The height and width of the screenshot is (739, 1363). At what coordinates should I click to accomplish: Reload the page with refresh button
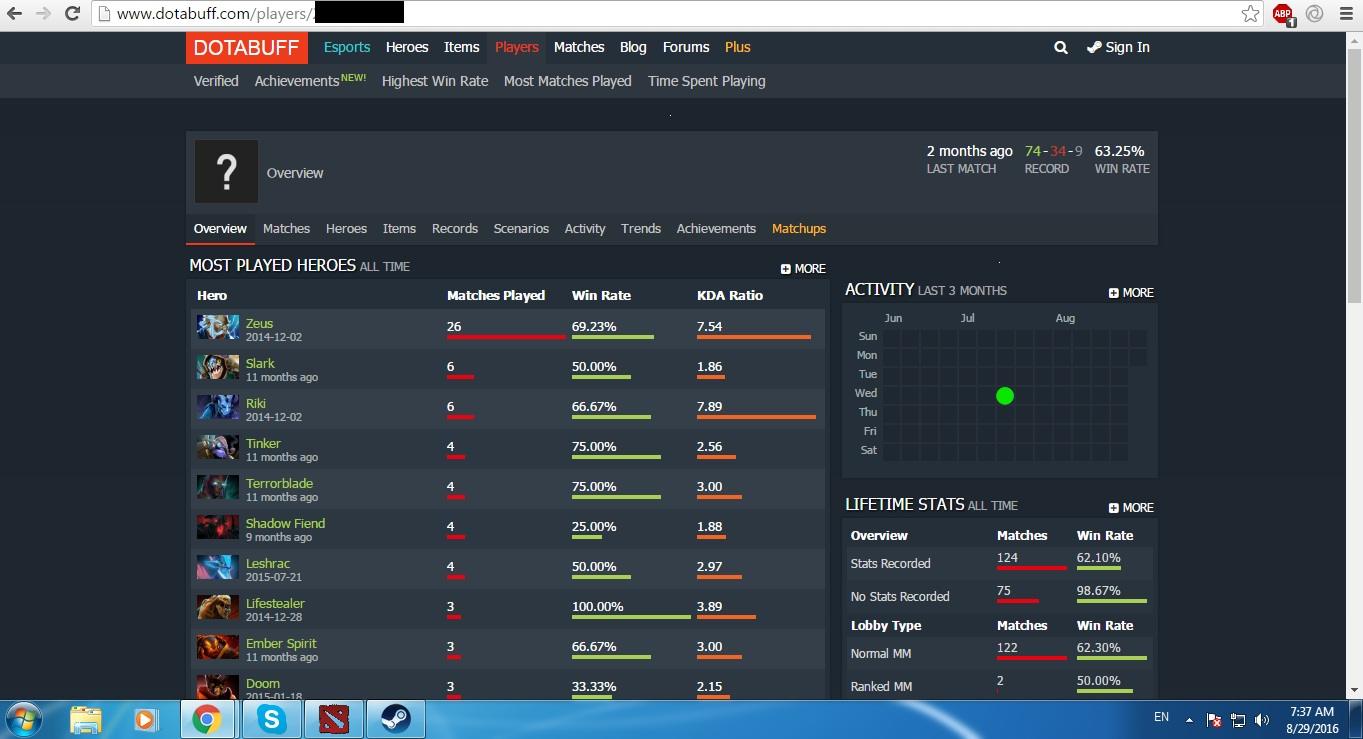click(x=72, y=13)
